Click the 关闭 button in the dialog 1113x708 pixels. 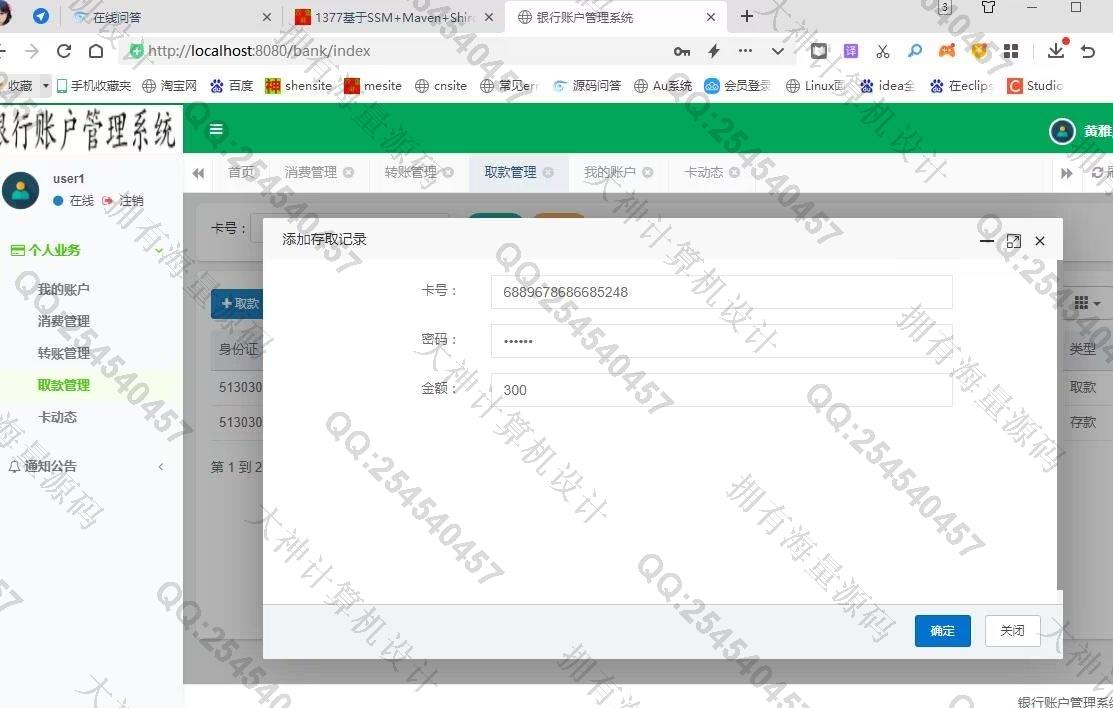1012,631
